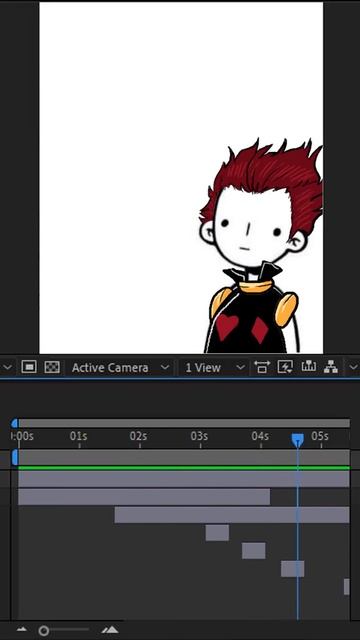Click the 03s mark on time ruler
The image size is (360, 640).
pyautogui.click(x=199, y=436)
